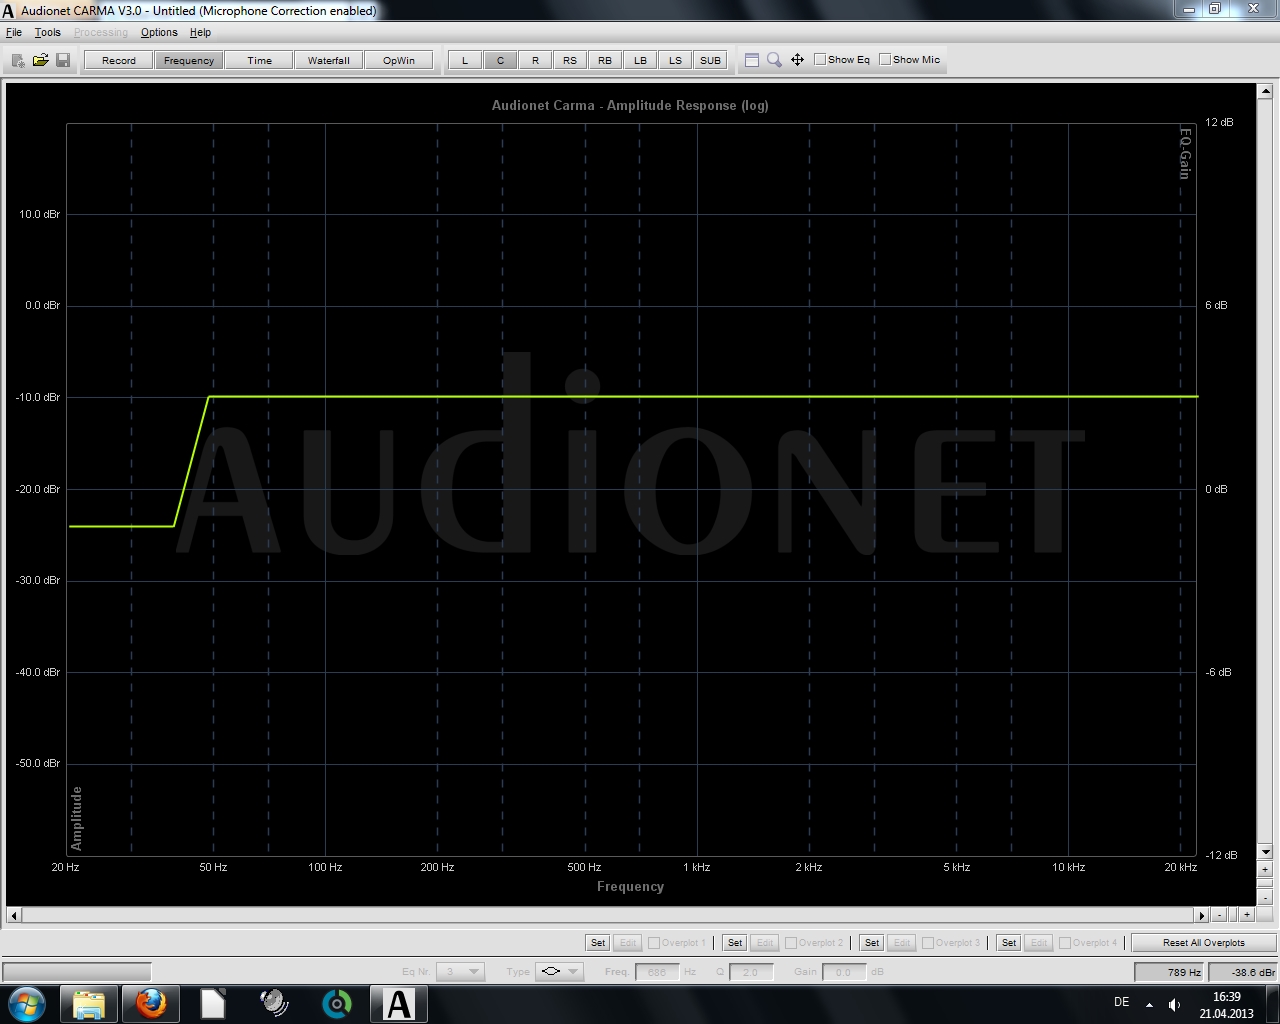Viewport: 1280px width, 1024px height.
Task: Save using the floppy disk icon
Action: 62,60
